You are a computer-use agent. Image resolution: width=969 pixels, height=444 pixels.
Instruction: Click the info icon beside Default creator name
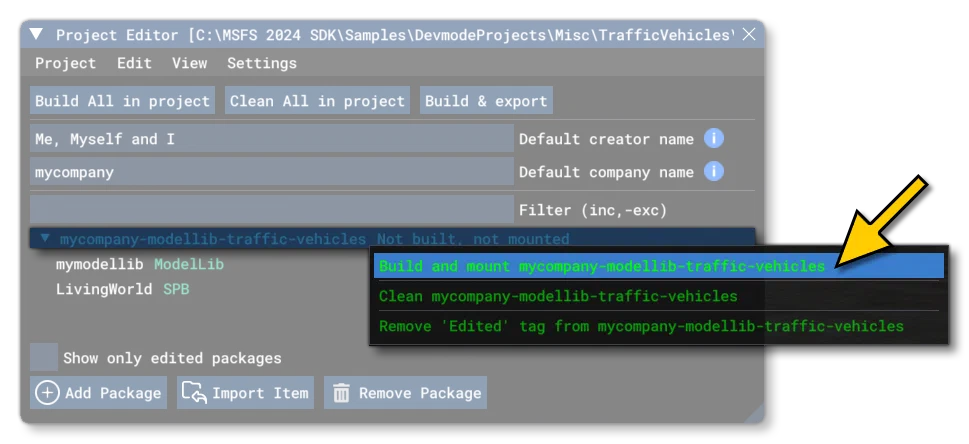coord(713,139)
